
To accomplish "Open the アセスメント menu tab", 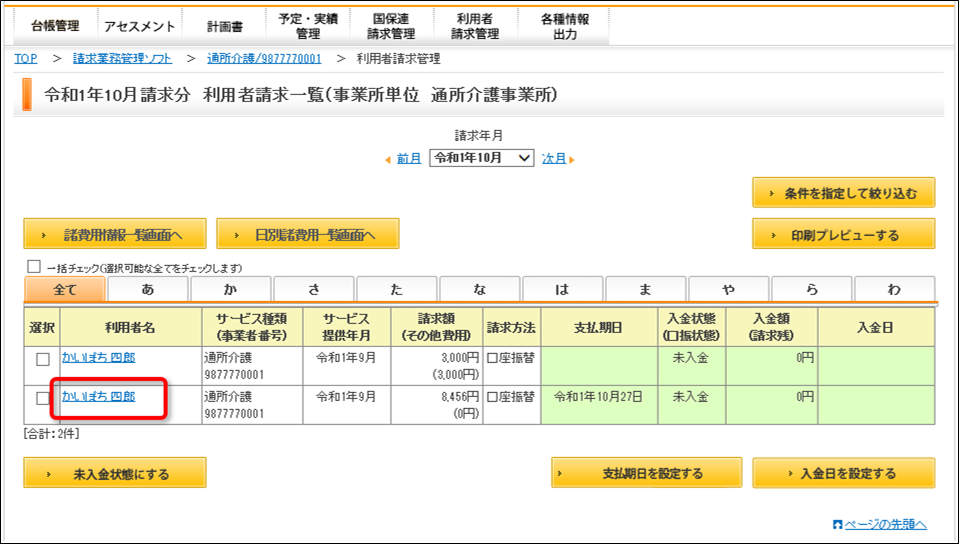I will tap(139, 26).
